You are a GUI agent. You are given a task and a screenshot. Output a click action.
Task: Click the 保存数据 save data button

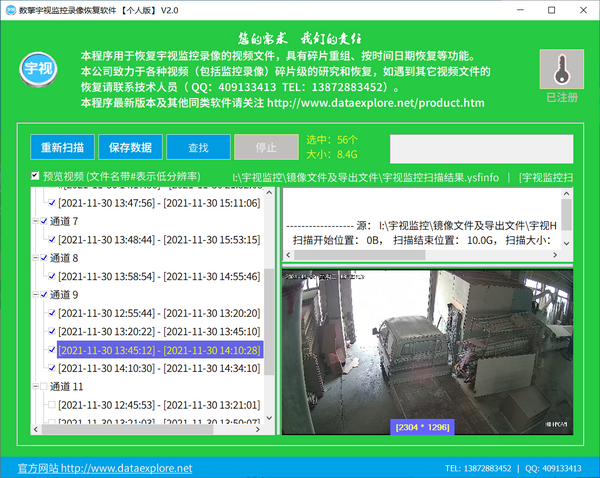(x=130, y=147)
